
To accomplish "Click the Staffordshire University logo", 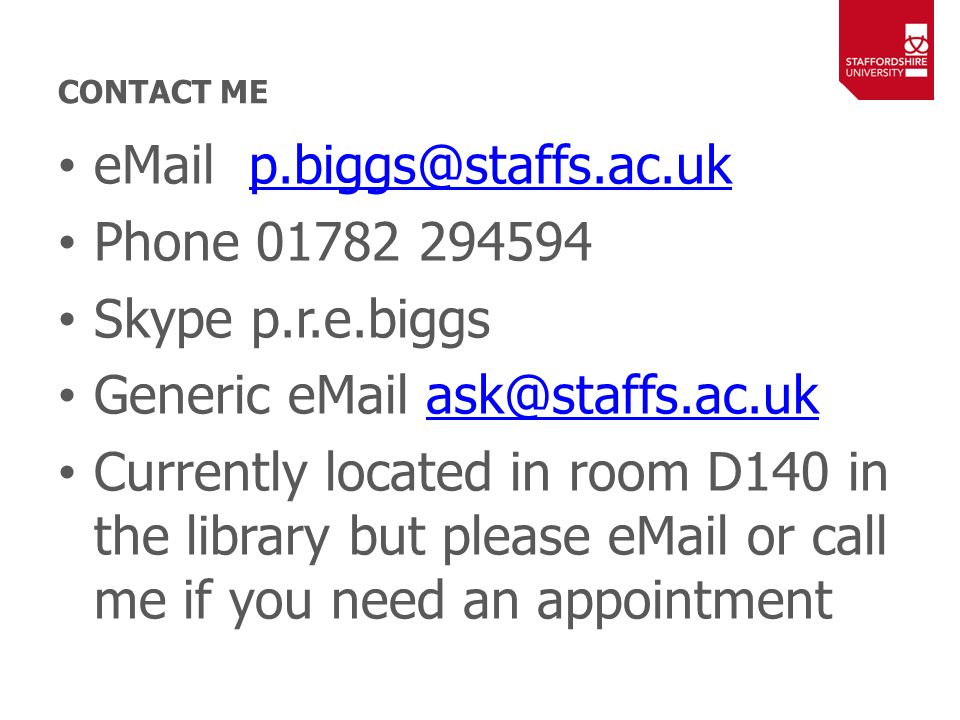I will (886, 50).
